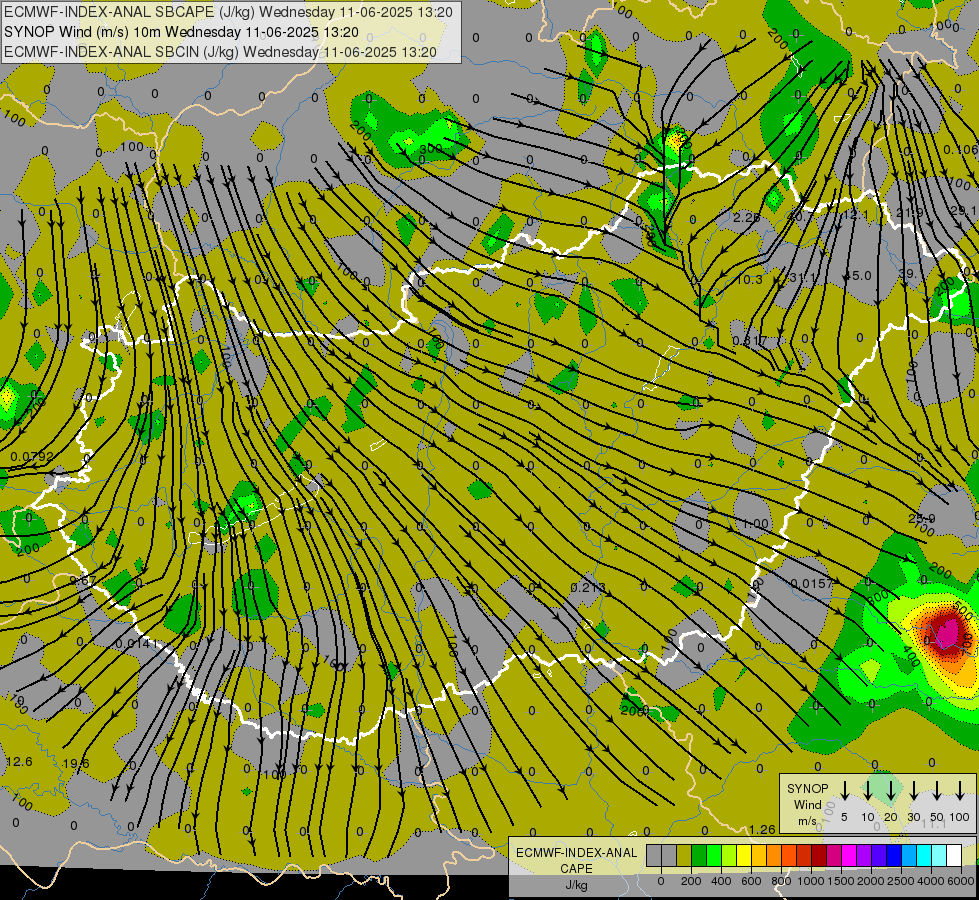Click the CIN value '1.00' on map
The width and height of the screenshot is (979, 900).
pos(755,523)
